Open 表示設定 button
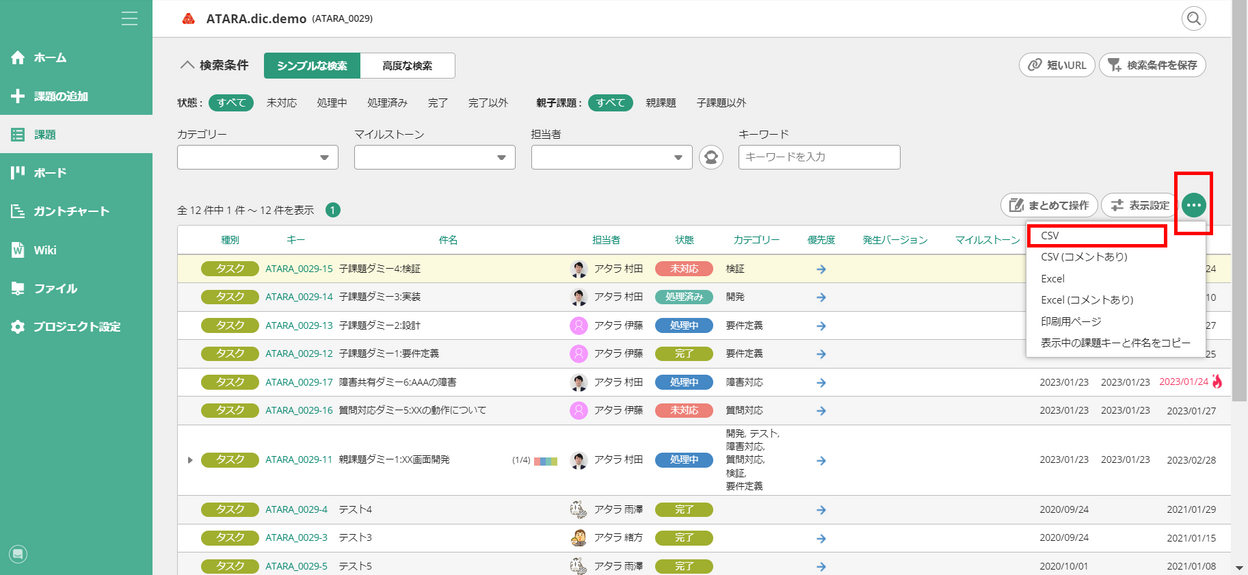The image size is (1248, 575). (x=1139, y=205)
